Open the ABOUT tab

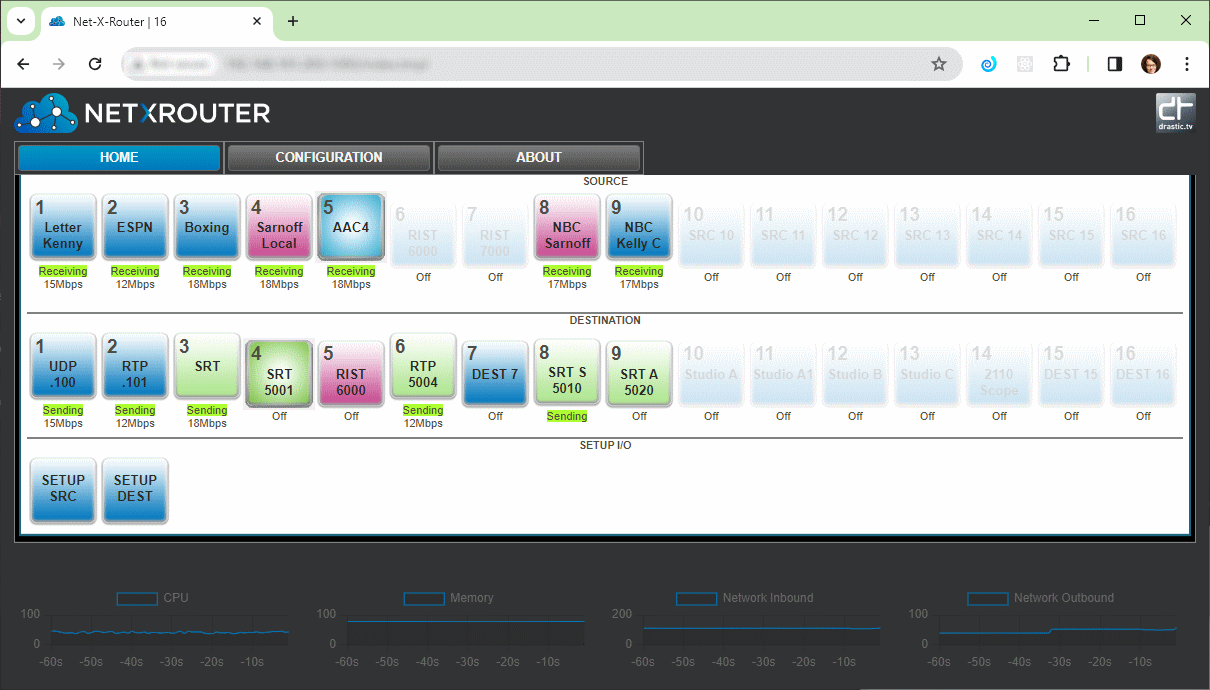click(x=539, y=157)
